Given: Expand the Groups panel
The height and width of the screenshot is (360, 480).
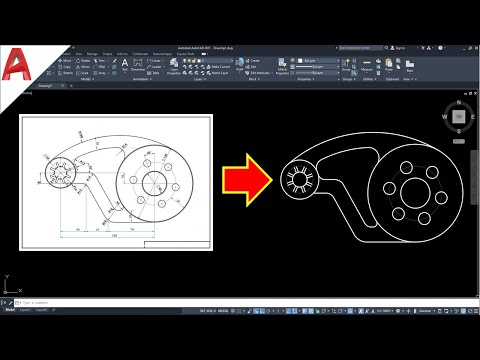Looking at the screenshot, I should pos(350,79).
